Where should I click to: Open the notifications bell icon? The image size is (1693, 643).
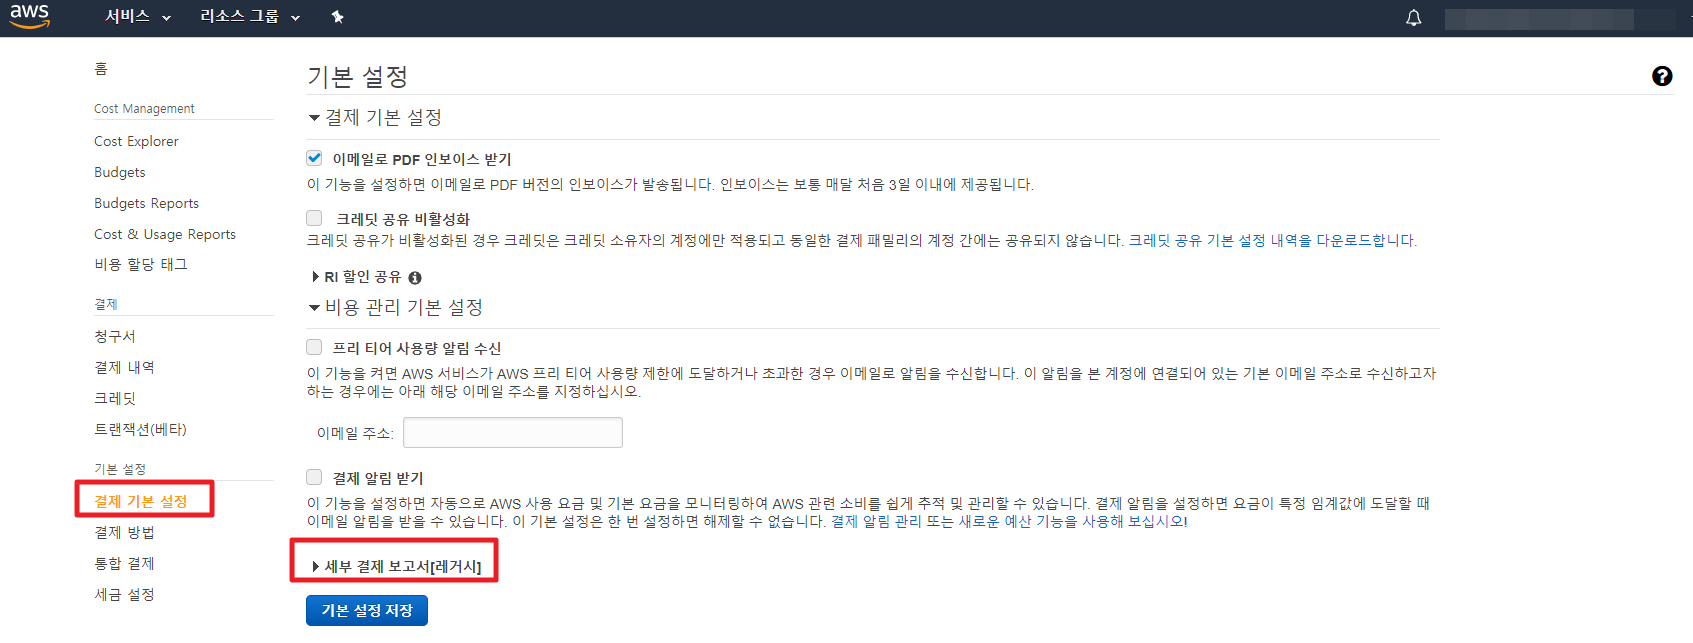point(1413,18)
